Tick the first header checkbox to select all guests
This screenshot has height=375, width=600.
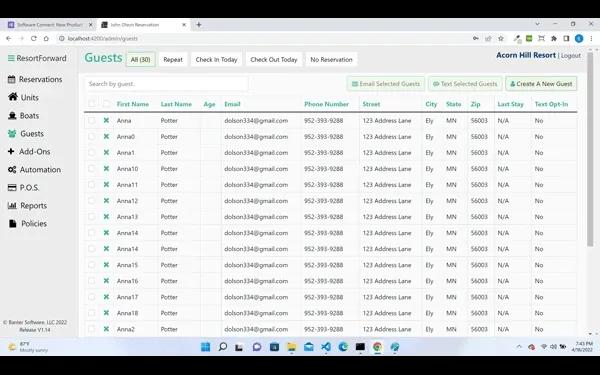91,103
